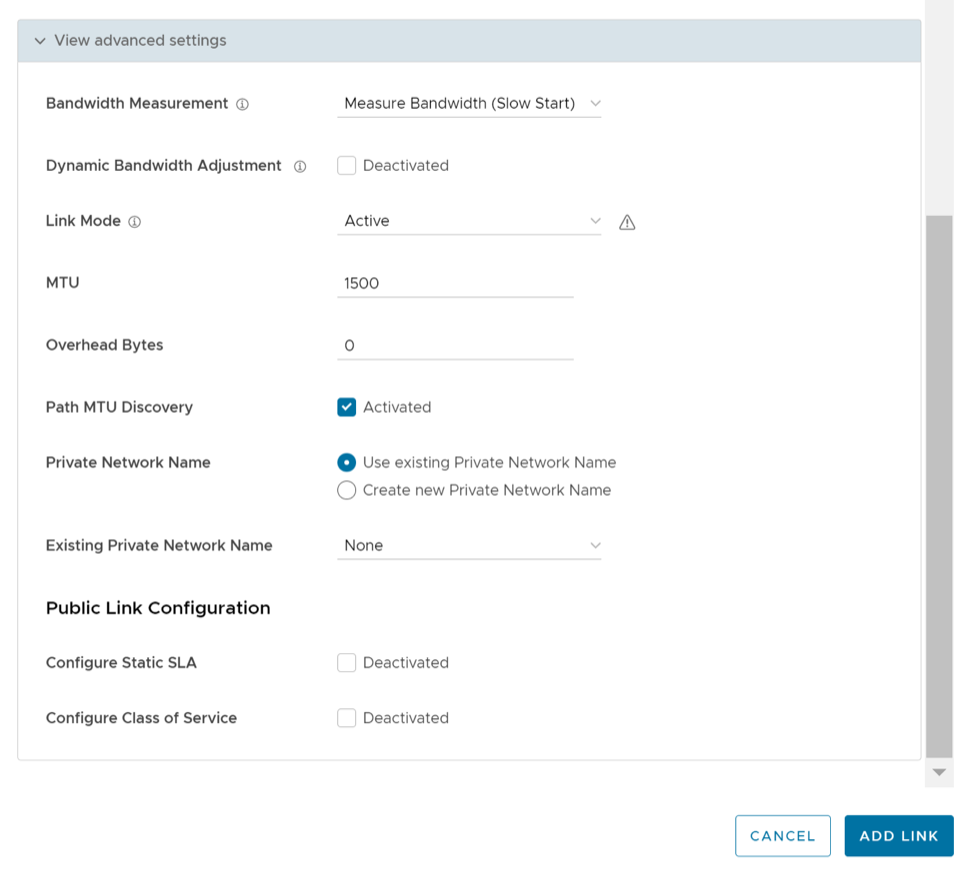Click the MTU input field
This screenshot has height=869, width=972.
point(455,283)
